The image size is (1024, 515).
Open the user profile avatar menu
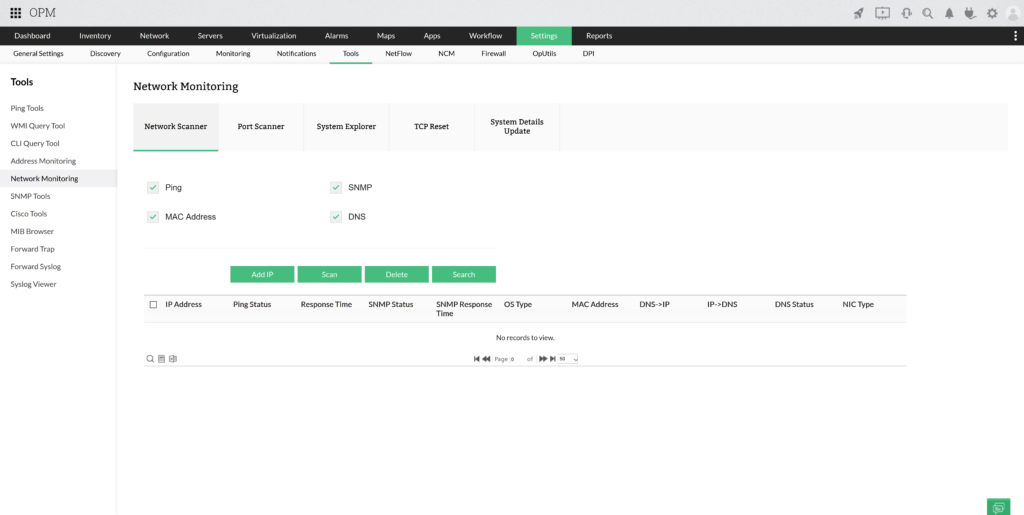(x=1012, y=13)
